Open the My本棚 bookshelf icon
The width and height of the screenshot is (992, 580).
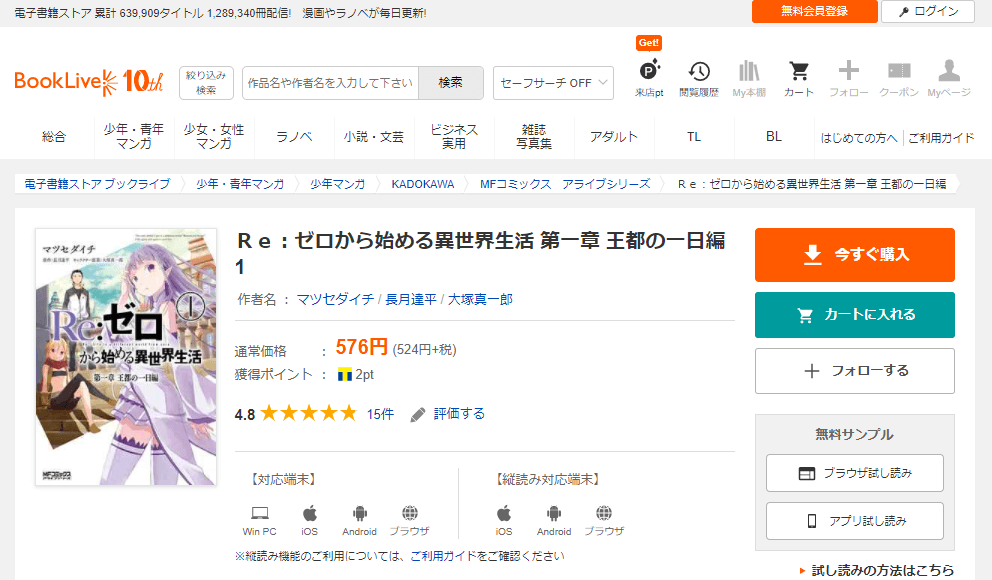coord(749,76)
